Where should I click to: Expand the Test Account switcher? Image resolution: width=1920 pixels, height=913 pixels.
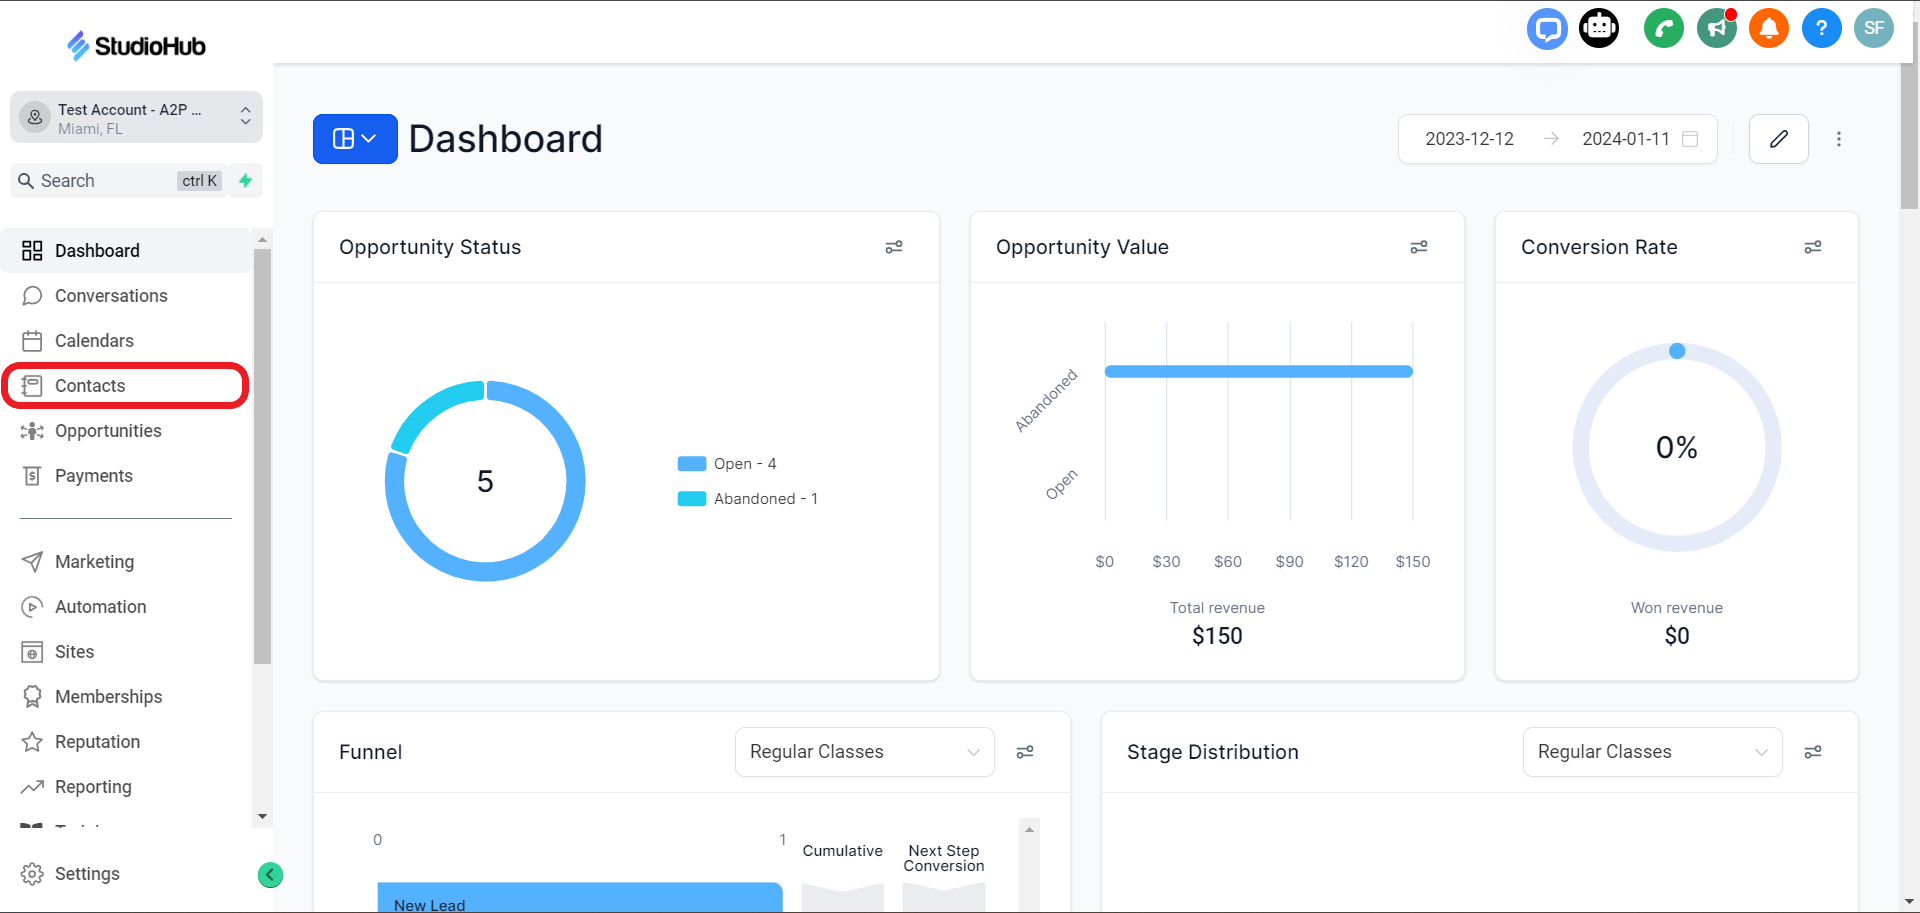[x=136, y=118]
